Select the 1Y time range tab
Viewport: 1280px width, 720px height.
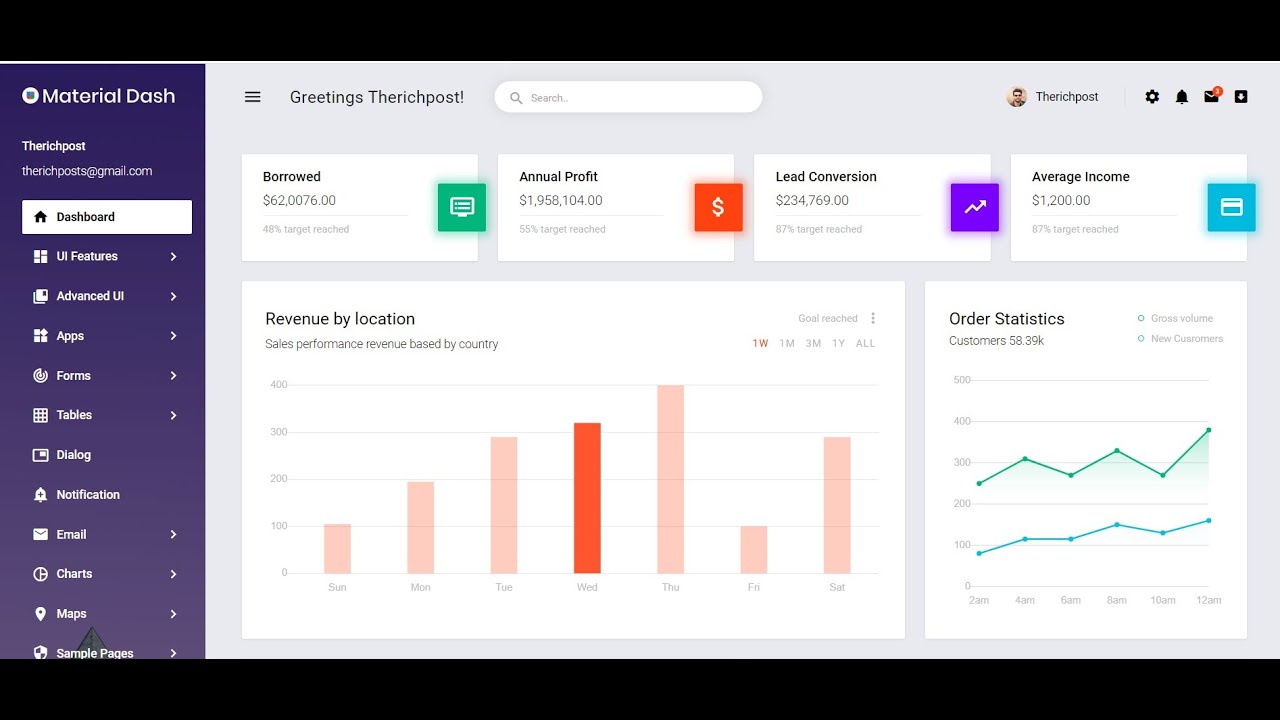pyautogui.click(x=838, y=343)
